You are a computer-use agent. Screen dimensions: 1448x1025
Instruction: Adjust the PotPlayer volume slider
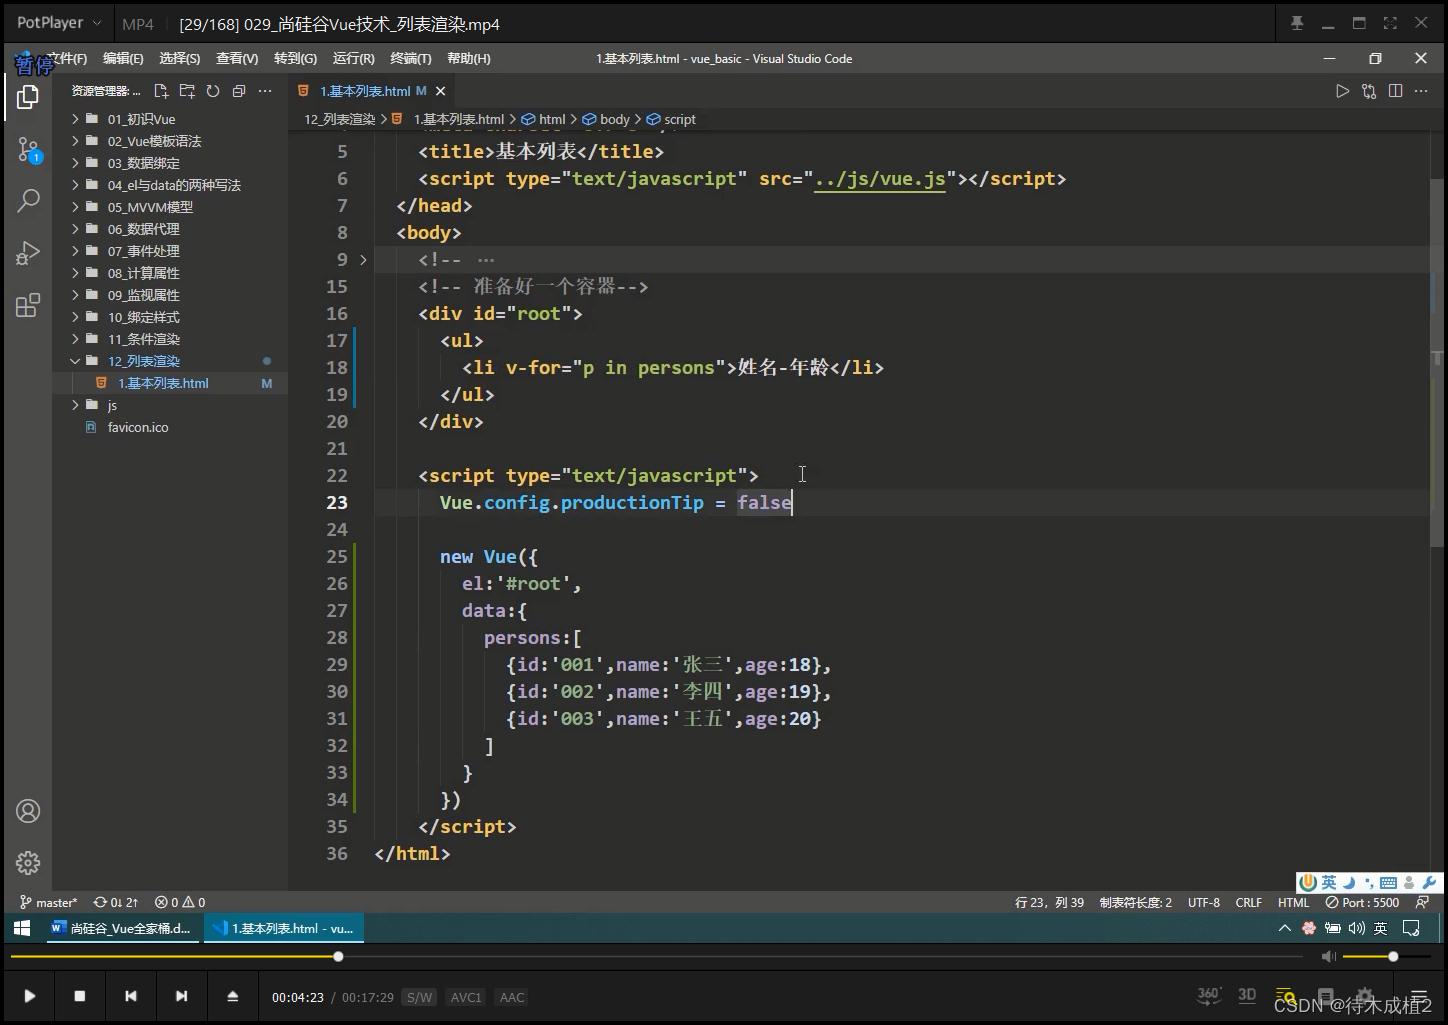1389,957
